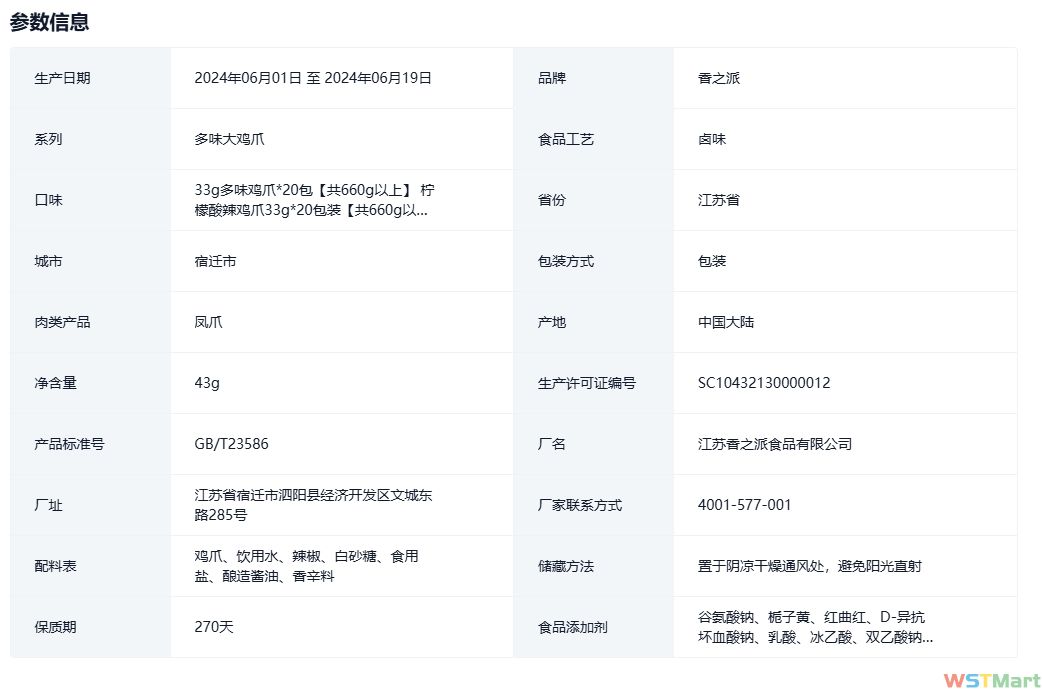The height and width of the screenshot is (690, 1042).
Task: Click the origin value 中国大陆
Action: [x=725, y=322]
